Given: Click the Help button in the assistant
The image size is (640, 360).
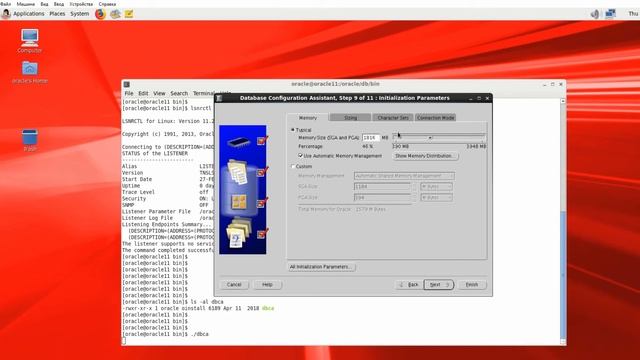Looking at the screenshot, I should (x=267, y=284).
